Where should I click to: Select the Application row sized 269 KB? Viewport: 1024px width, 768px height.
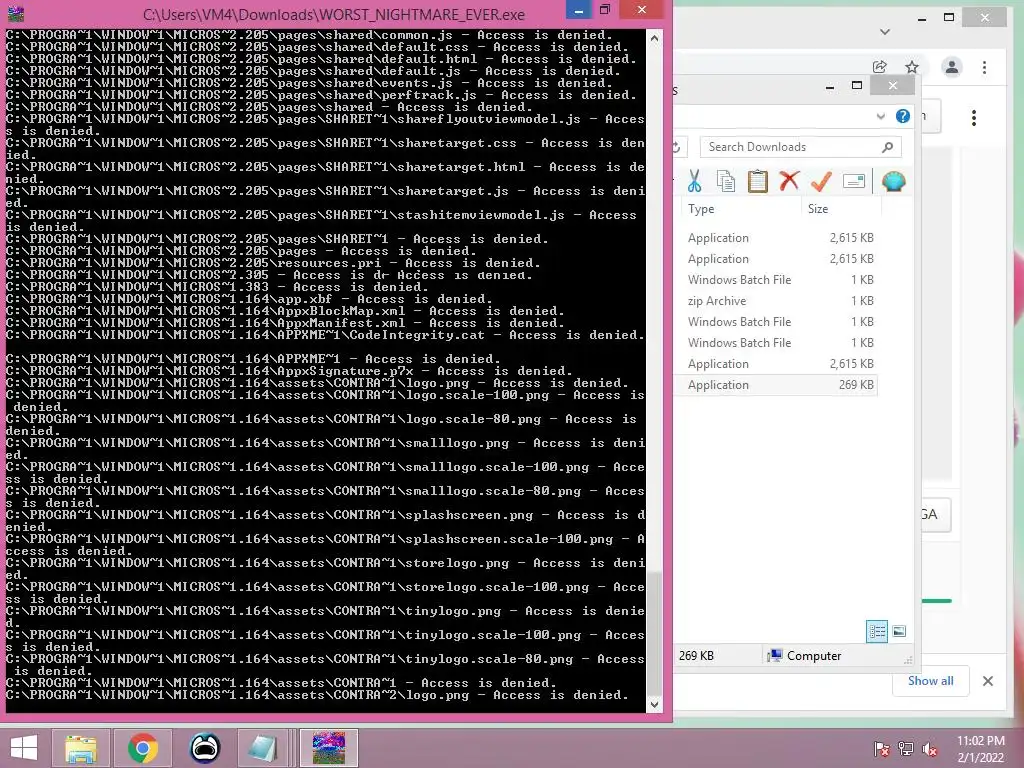778,385
